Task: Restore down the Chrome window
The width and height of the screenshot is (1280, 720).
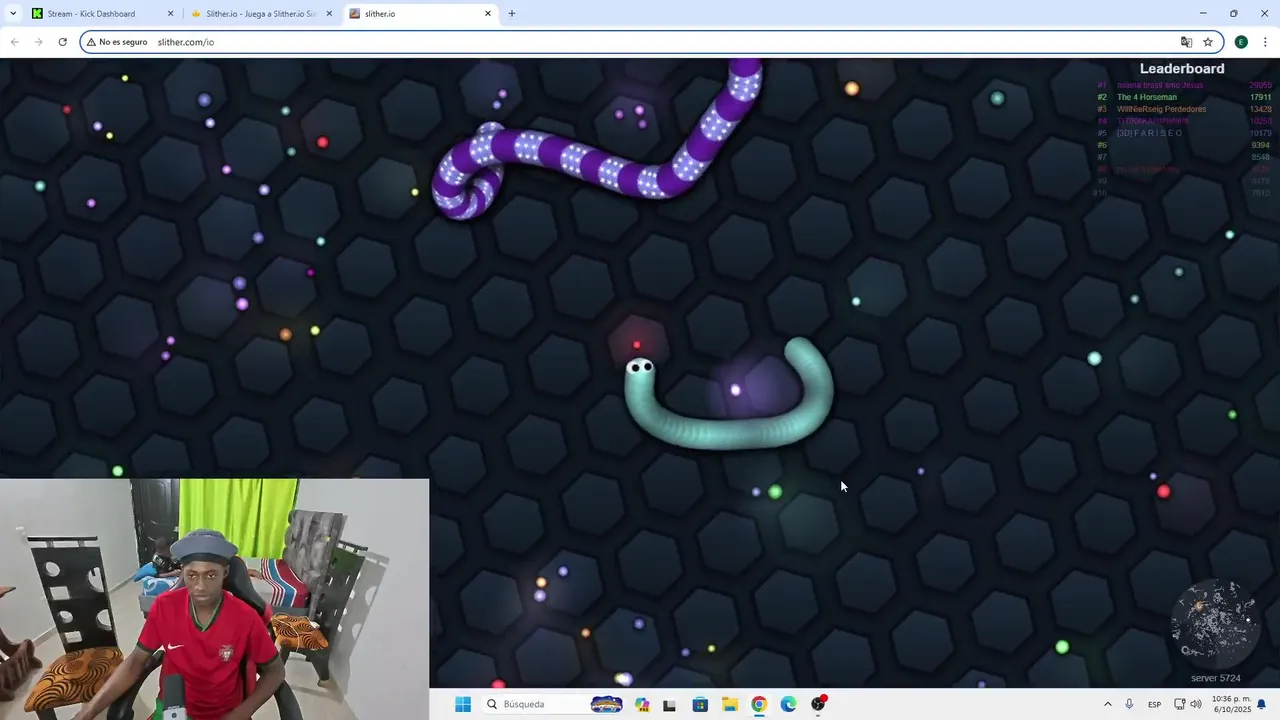Action: coord(1233,14)
